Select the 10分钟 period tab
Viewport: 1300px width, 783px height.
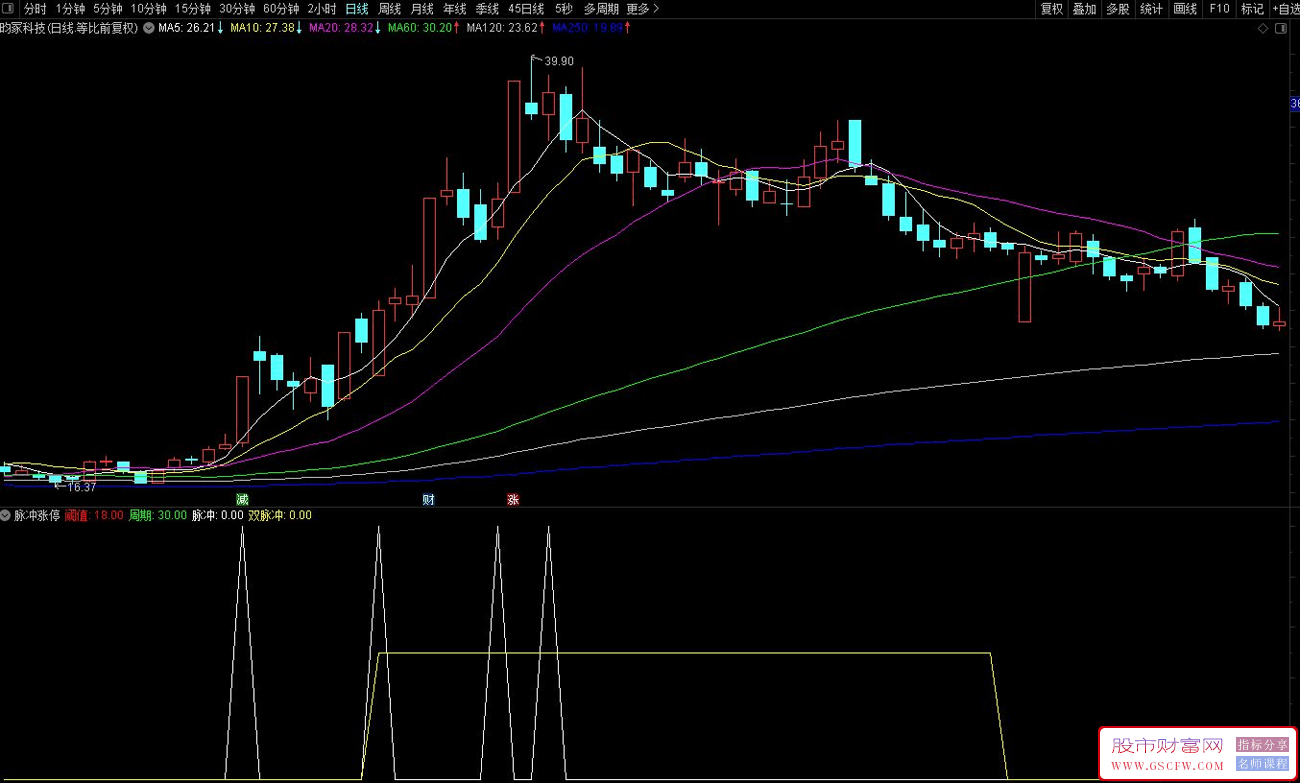click(148, 9)
